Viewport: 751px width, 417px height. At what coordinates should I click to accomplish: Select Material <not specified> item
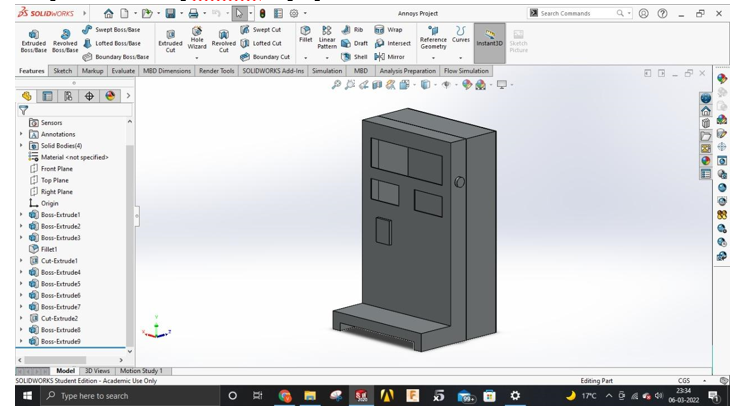point(74,157)
